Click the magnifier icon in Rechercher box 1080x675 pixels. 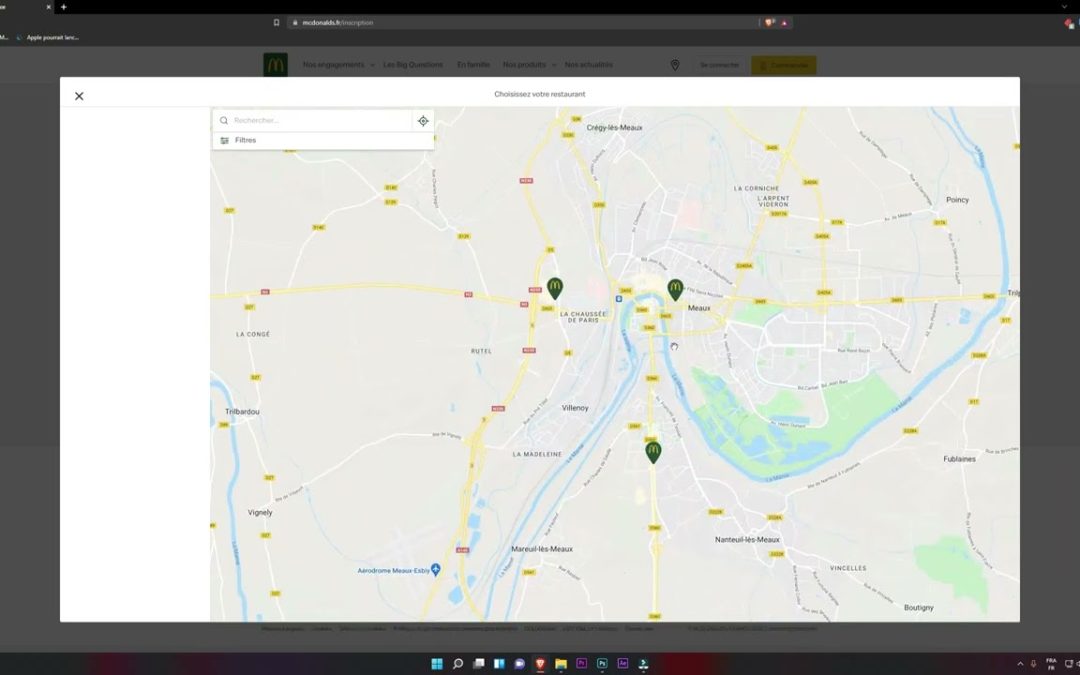224,121
